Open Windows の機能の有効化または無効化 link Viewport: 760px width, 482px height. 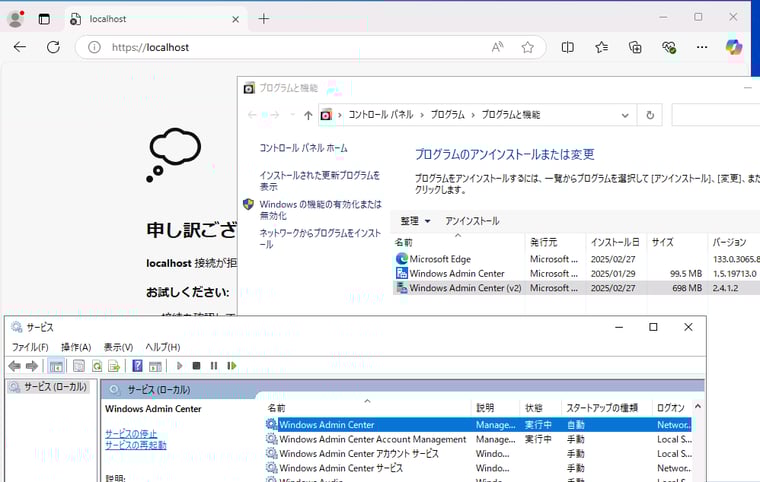[320, 210]
